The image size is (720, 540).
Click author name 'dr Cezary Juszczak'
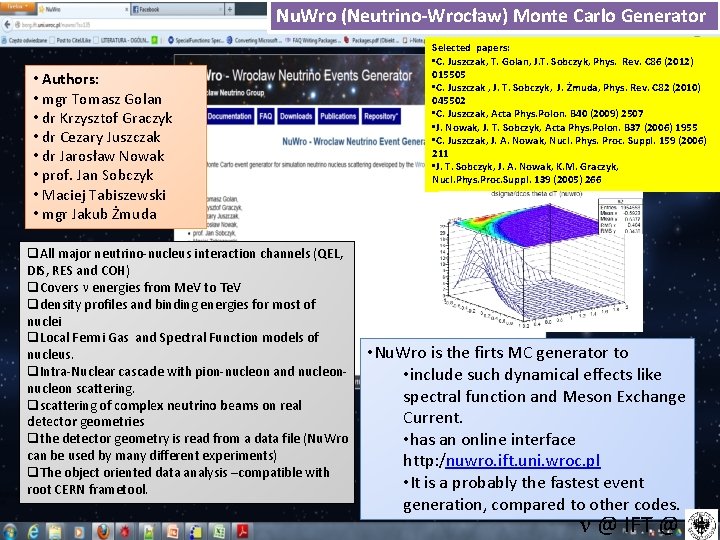101,137
